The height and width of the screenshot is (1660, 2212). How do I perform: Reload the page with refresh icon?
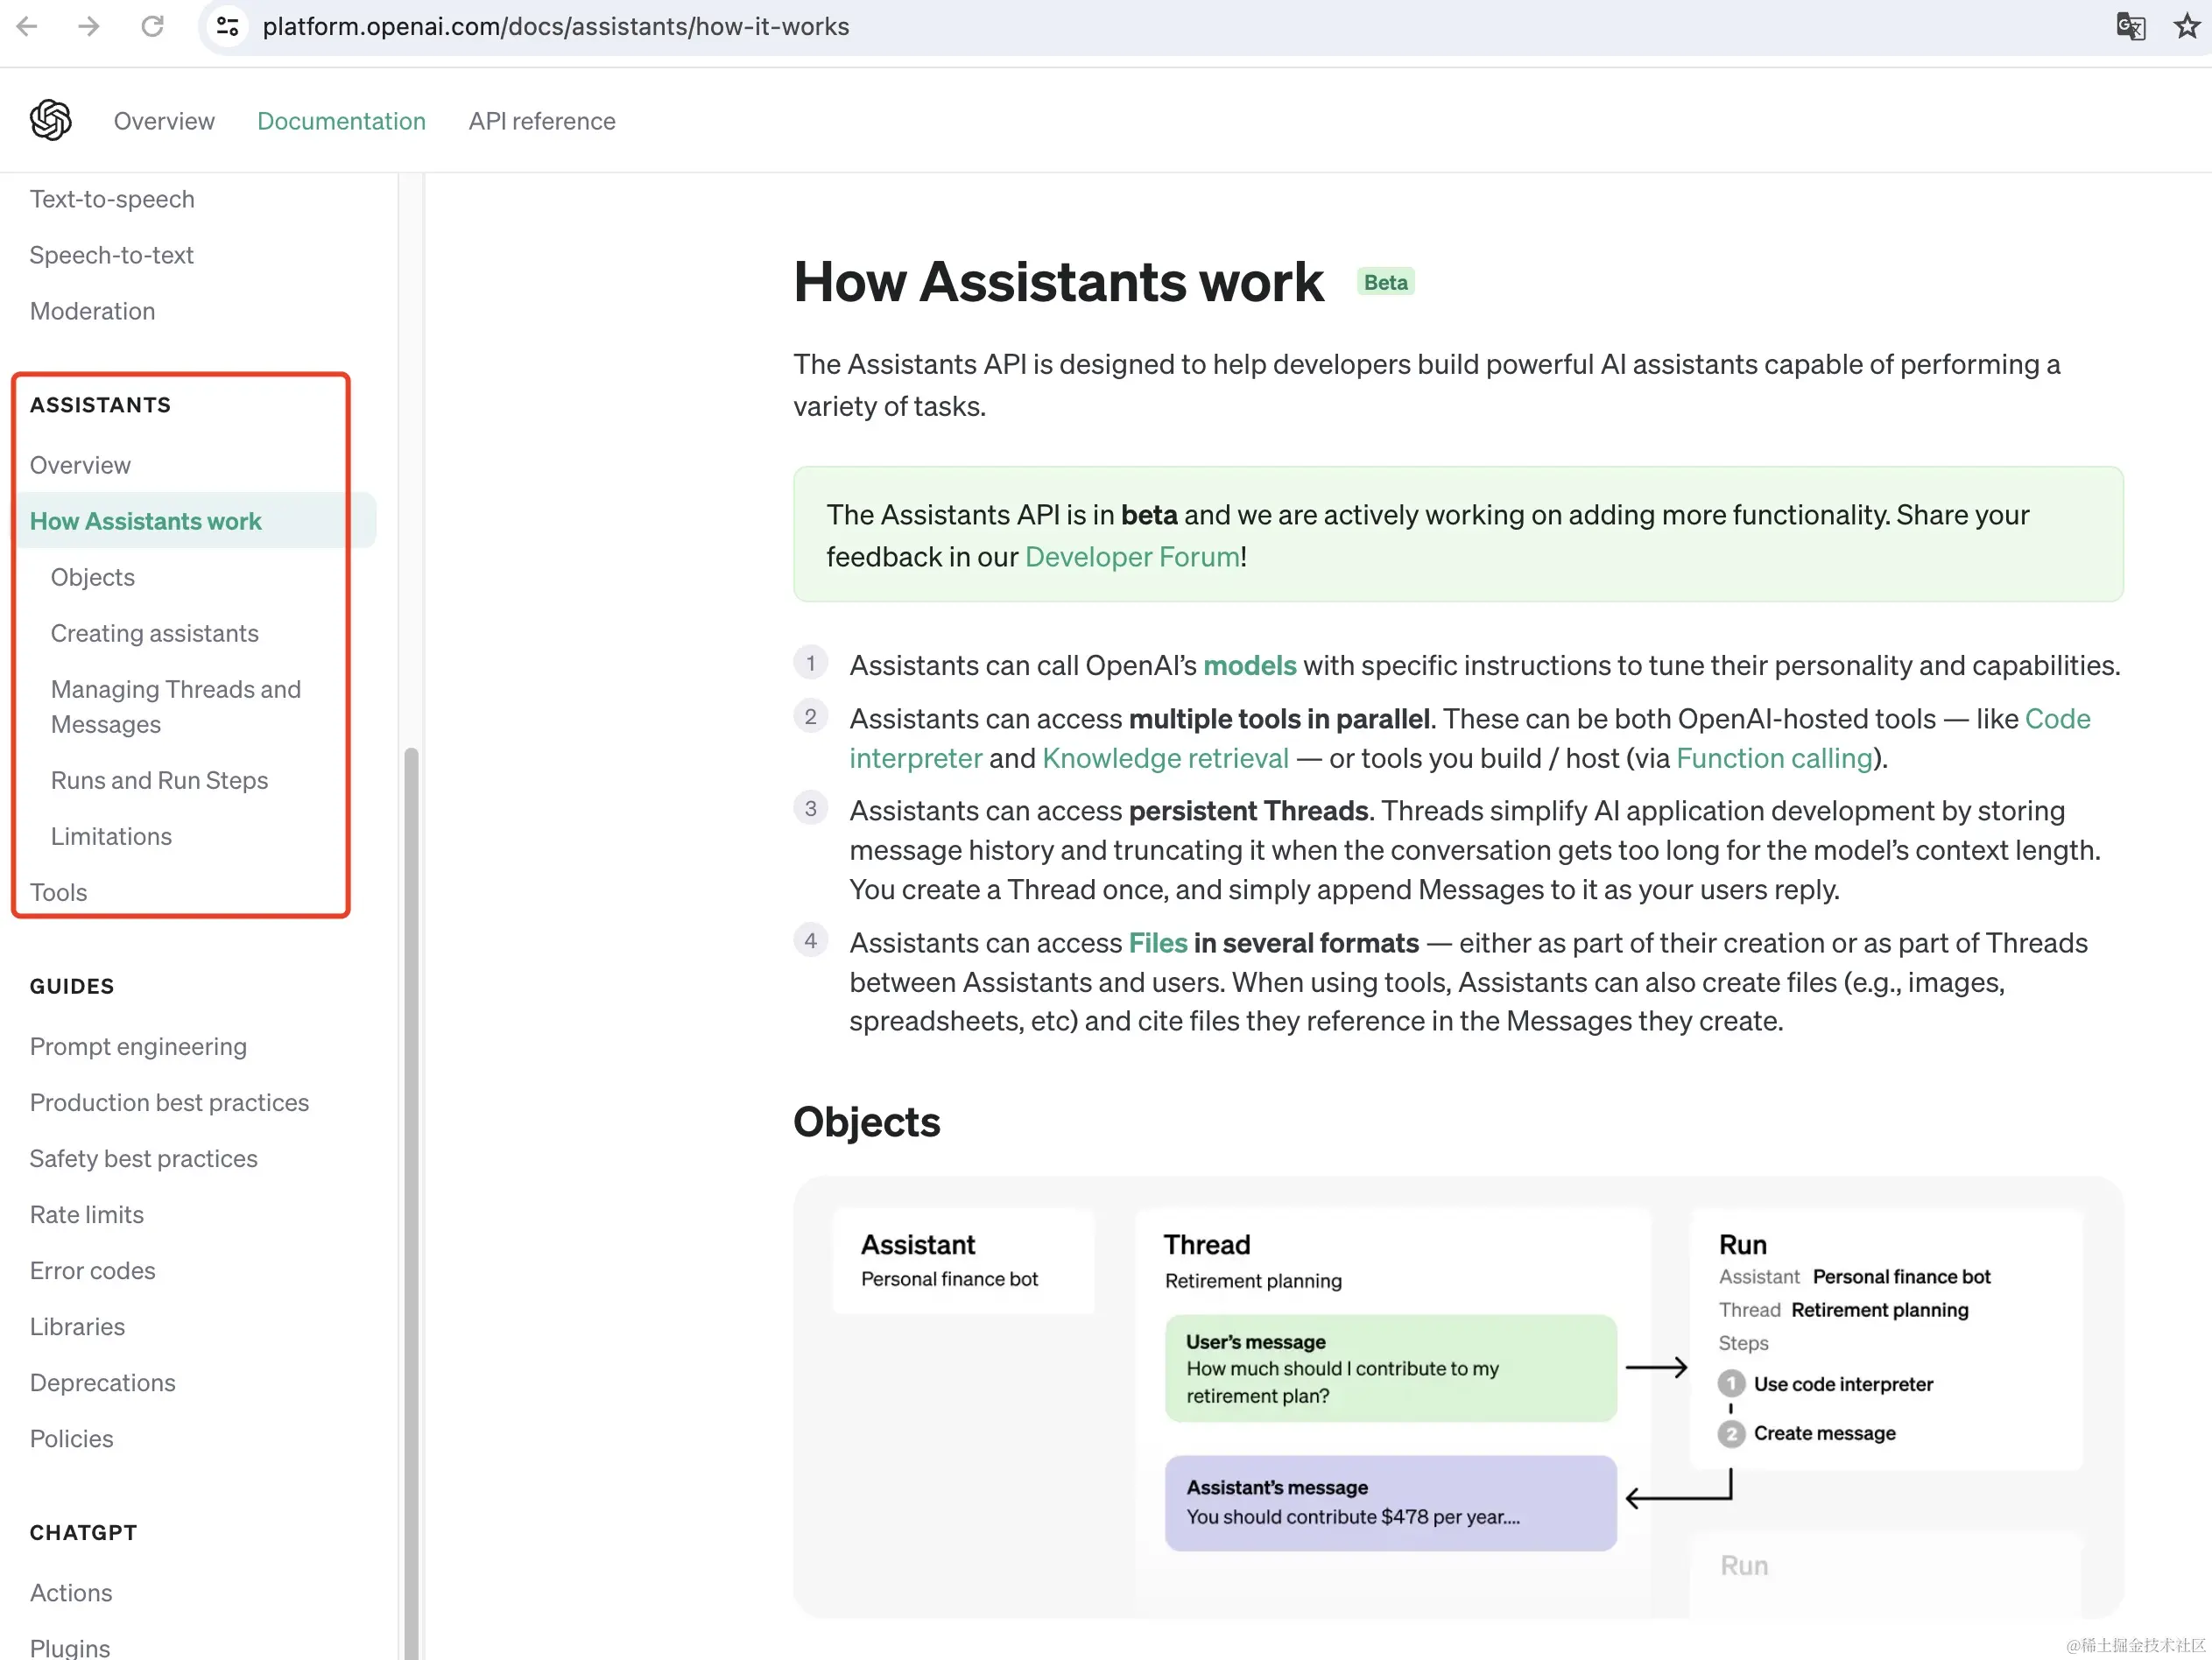152,26
